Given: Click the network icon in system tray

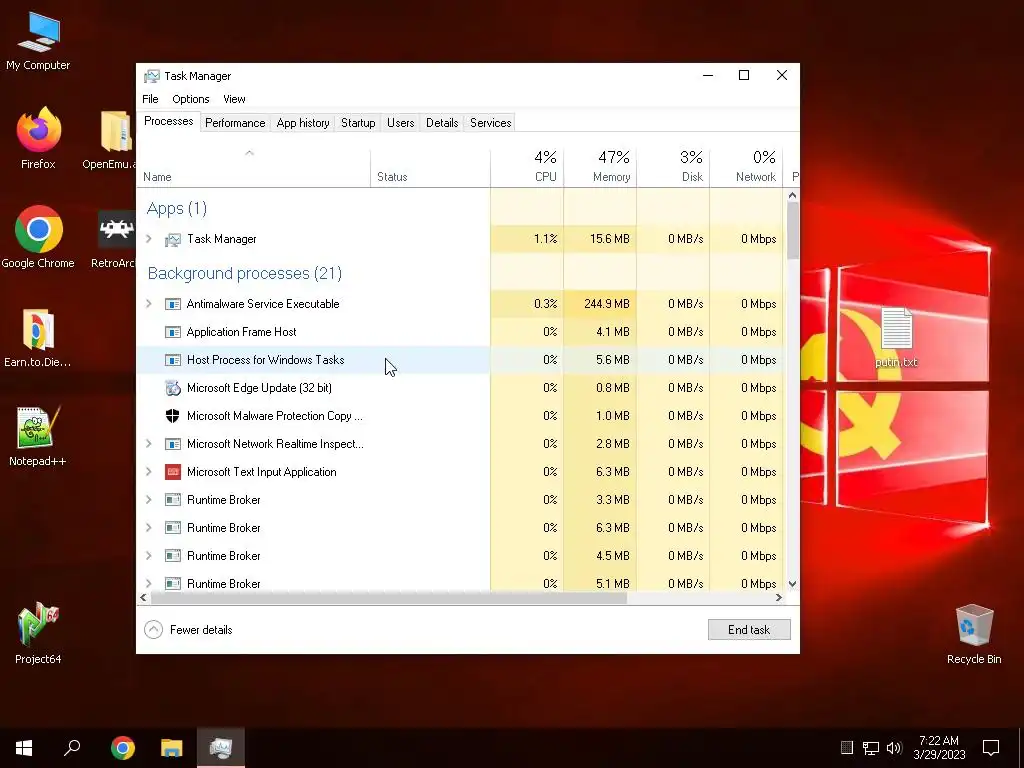Looking at the screenshot, I should click(871, 748).
